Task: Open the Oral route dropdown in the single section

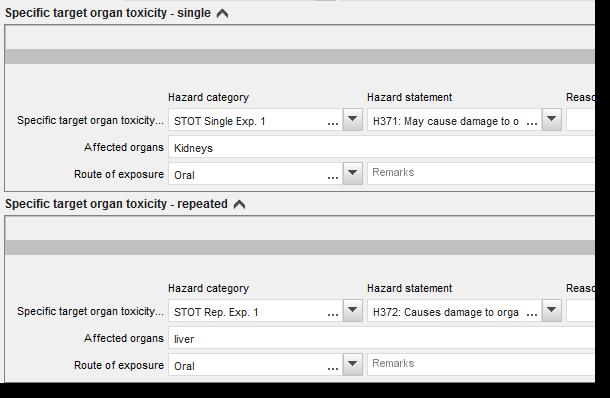Action: pyautogui.click(x=352, y=174)
